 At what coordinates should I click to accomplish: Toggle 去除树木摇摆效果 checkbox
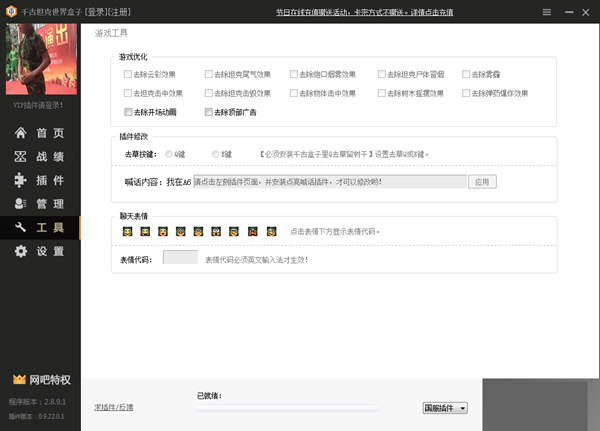[x=382, y=93]
